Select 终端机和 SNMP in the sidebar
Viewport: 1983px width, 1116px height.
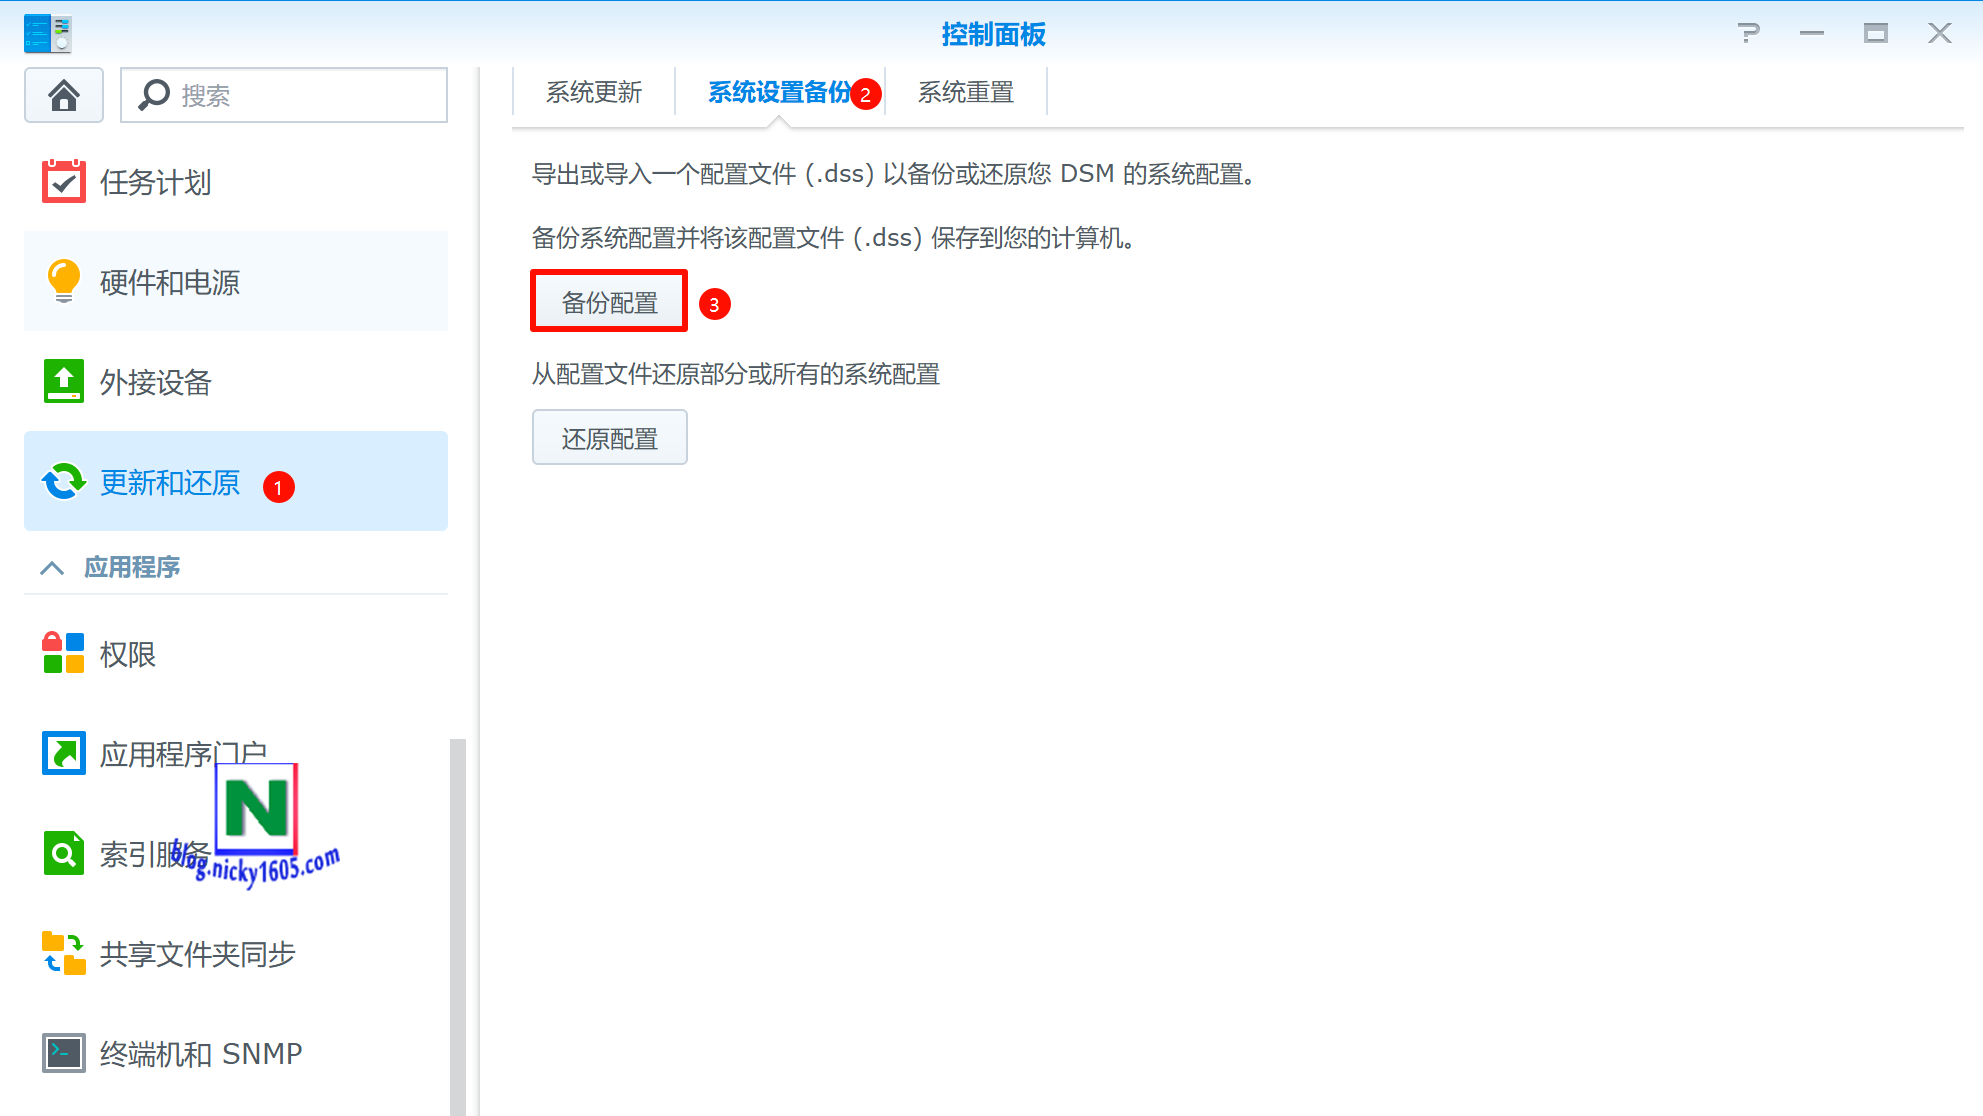[236, 1053]
